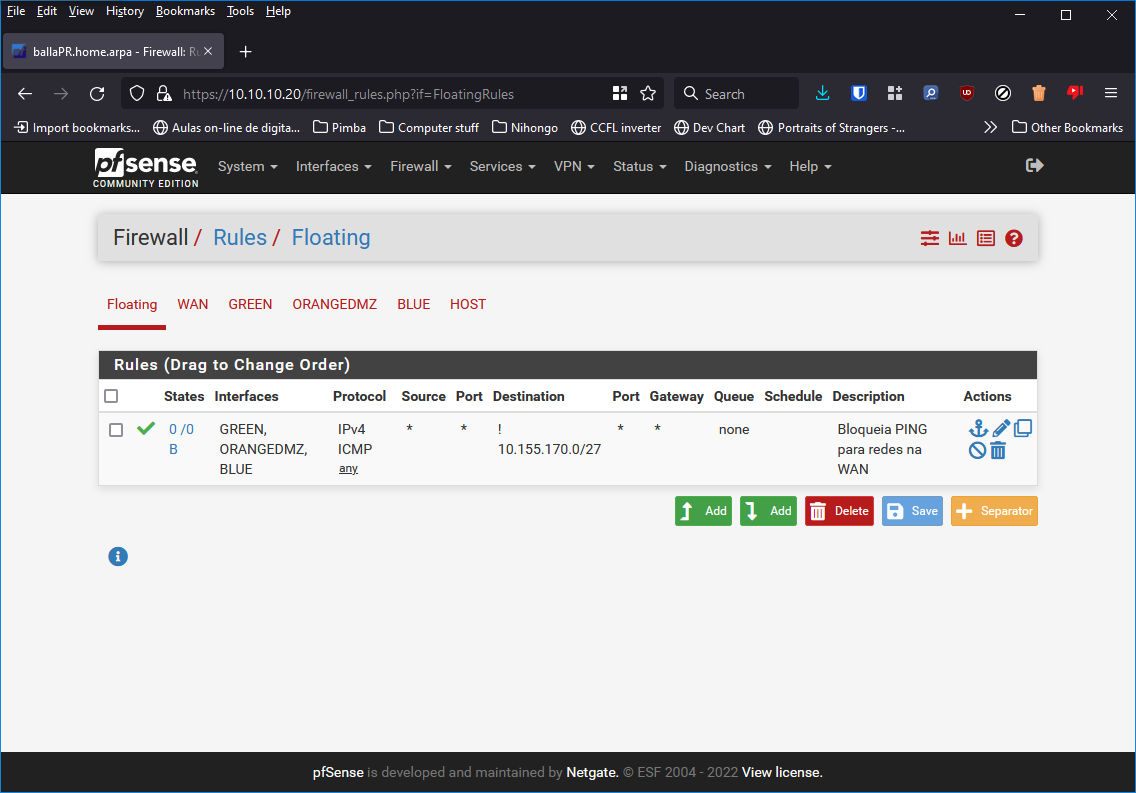Screen dimensions: 1136x793
Task: Switch to the ORANGEDMZ rules tab
Action: 334,305
